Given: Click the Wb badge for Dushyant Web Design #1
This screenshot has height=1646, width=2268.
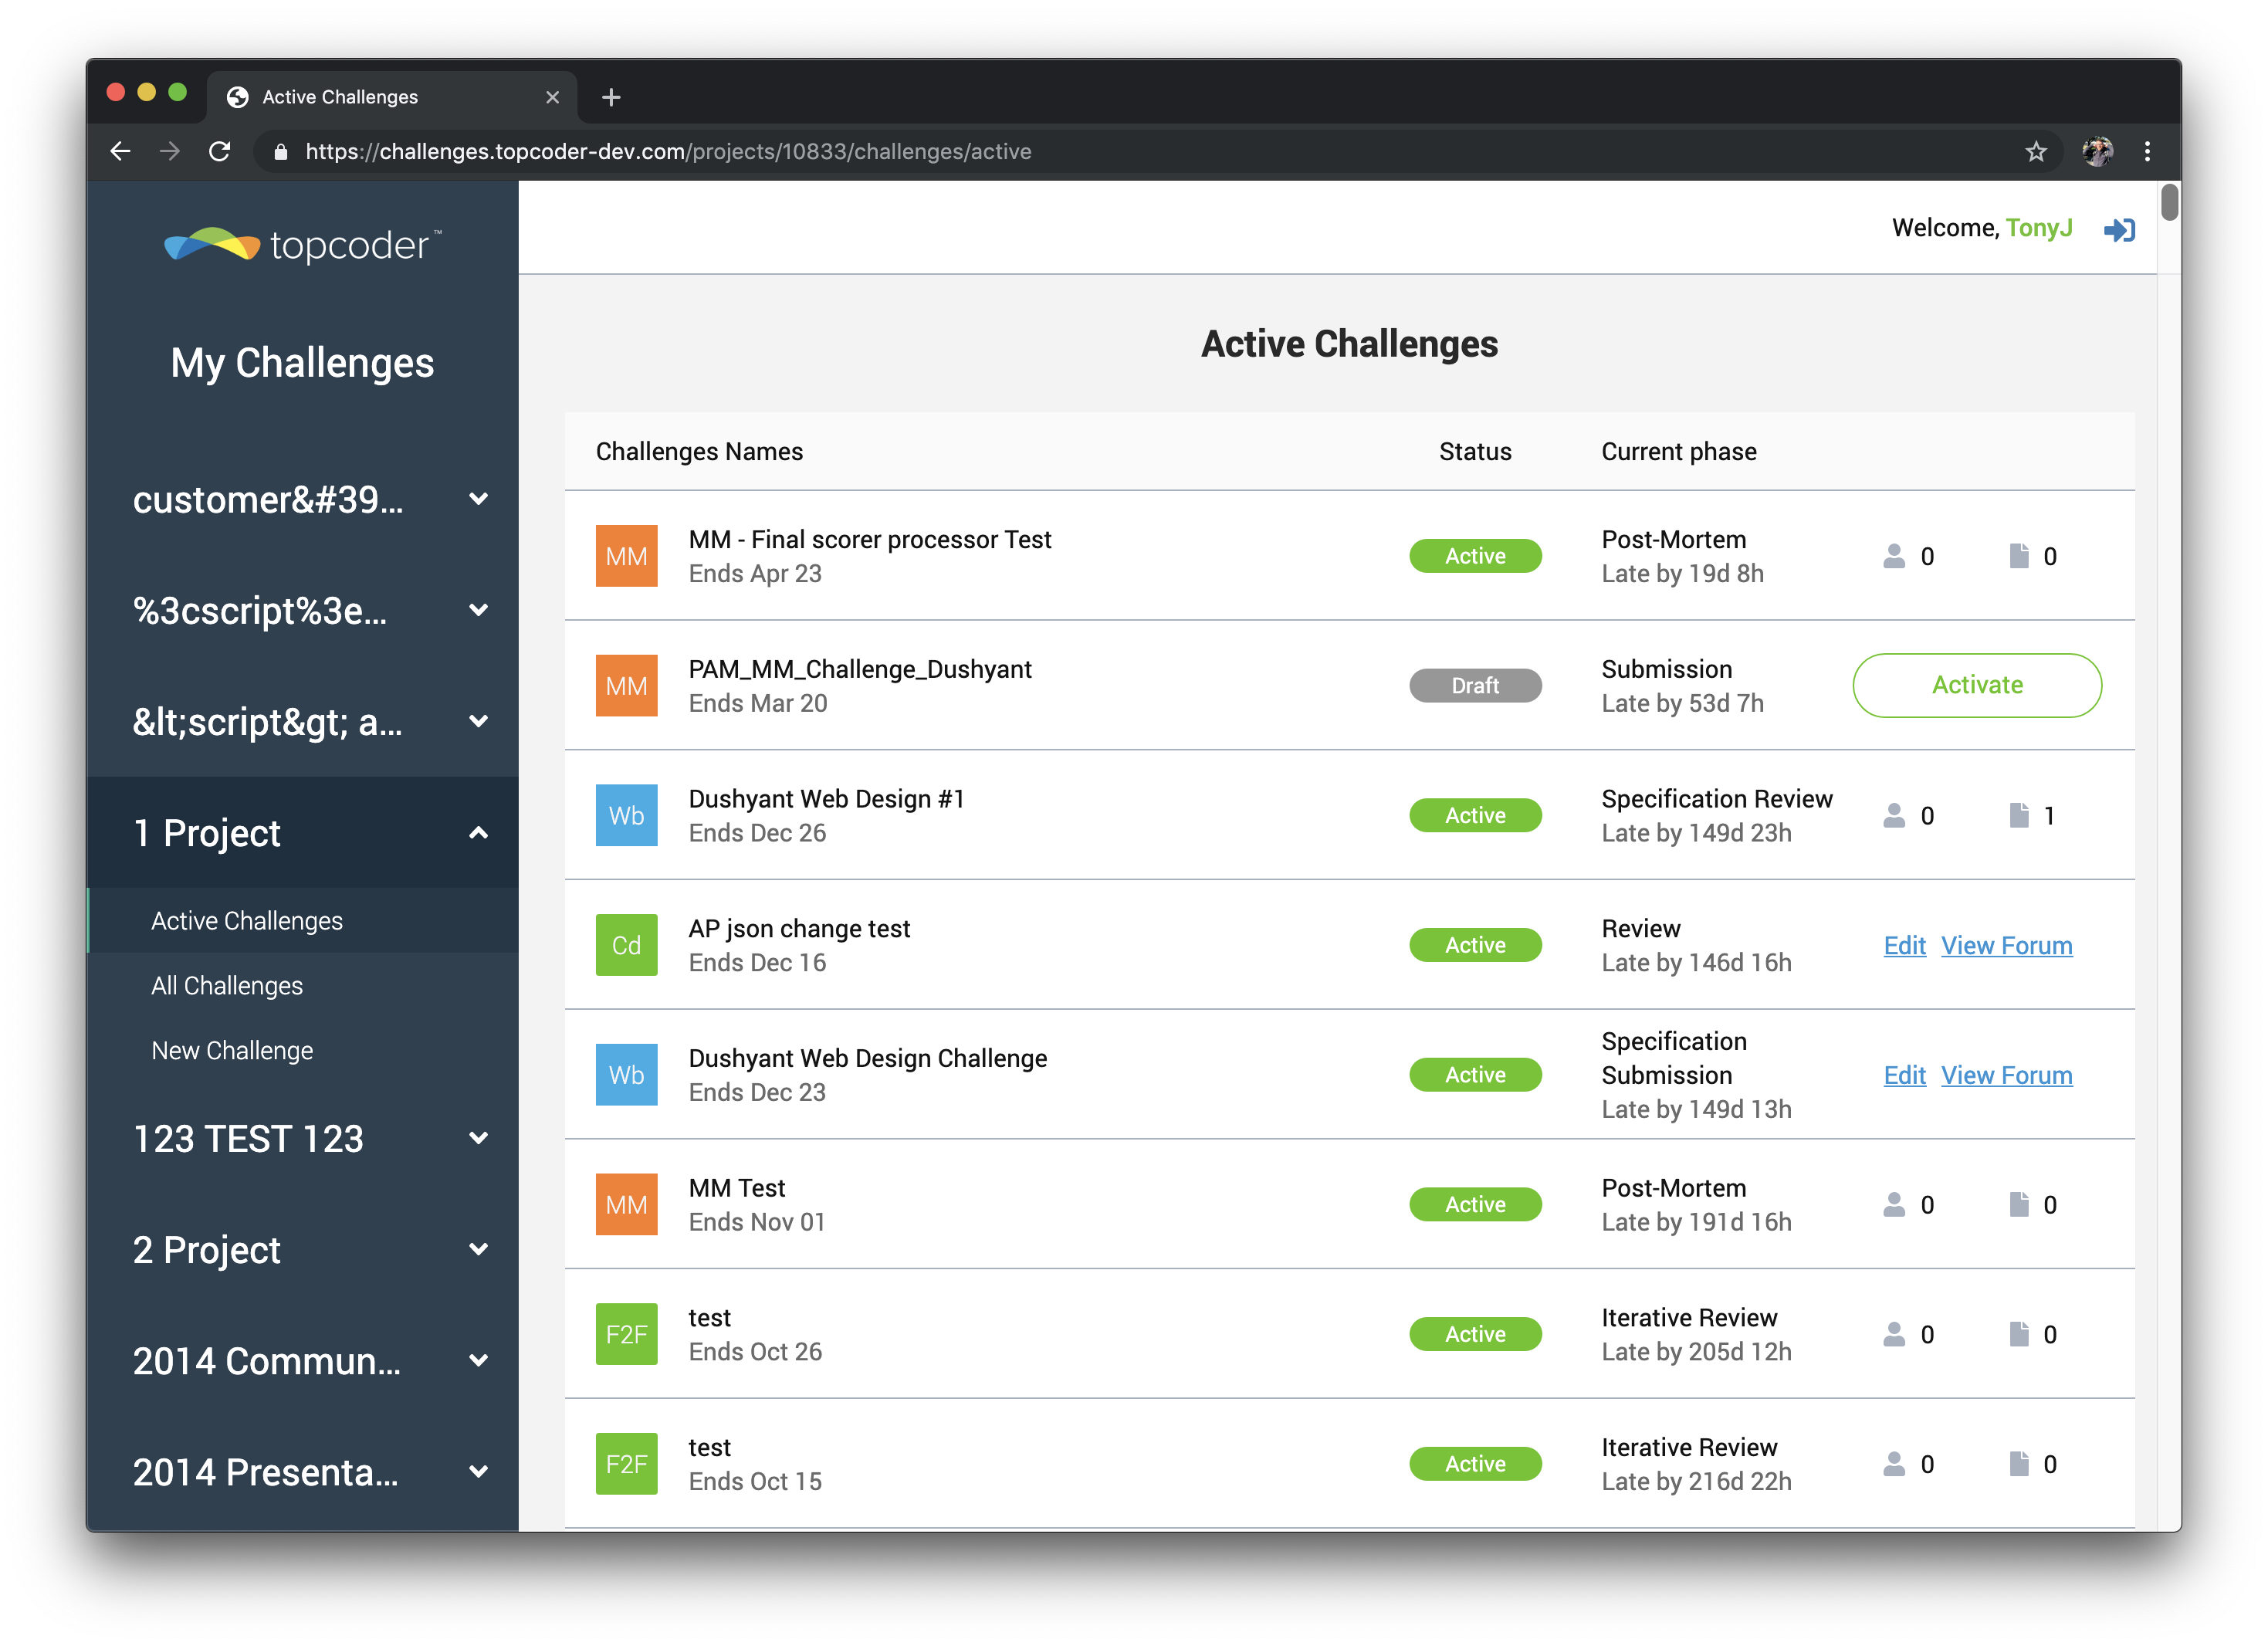Looking at the screenshot, I should 626,815.
